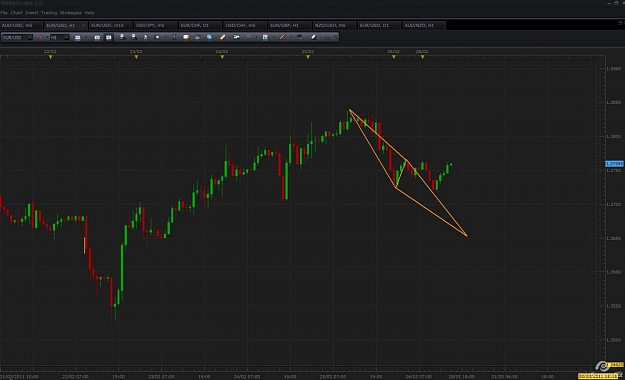Viewport: 625px width, 380px height.
Task: Expand the arrow beside the orange line tool
Action: (291, 37)
